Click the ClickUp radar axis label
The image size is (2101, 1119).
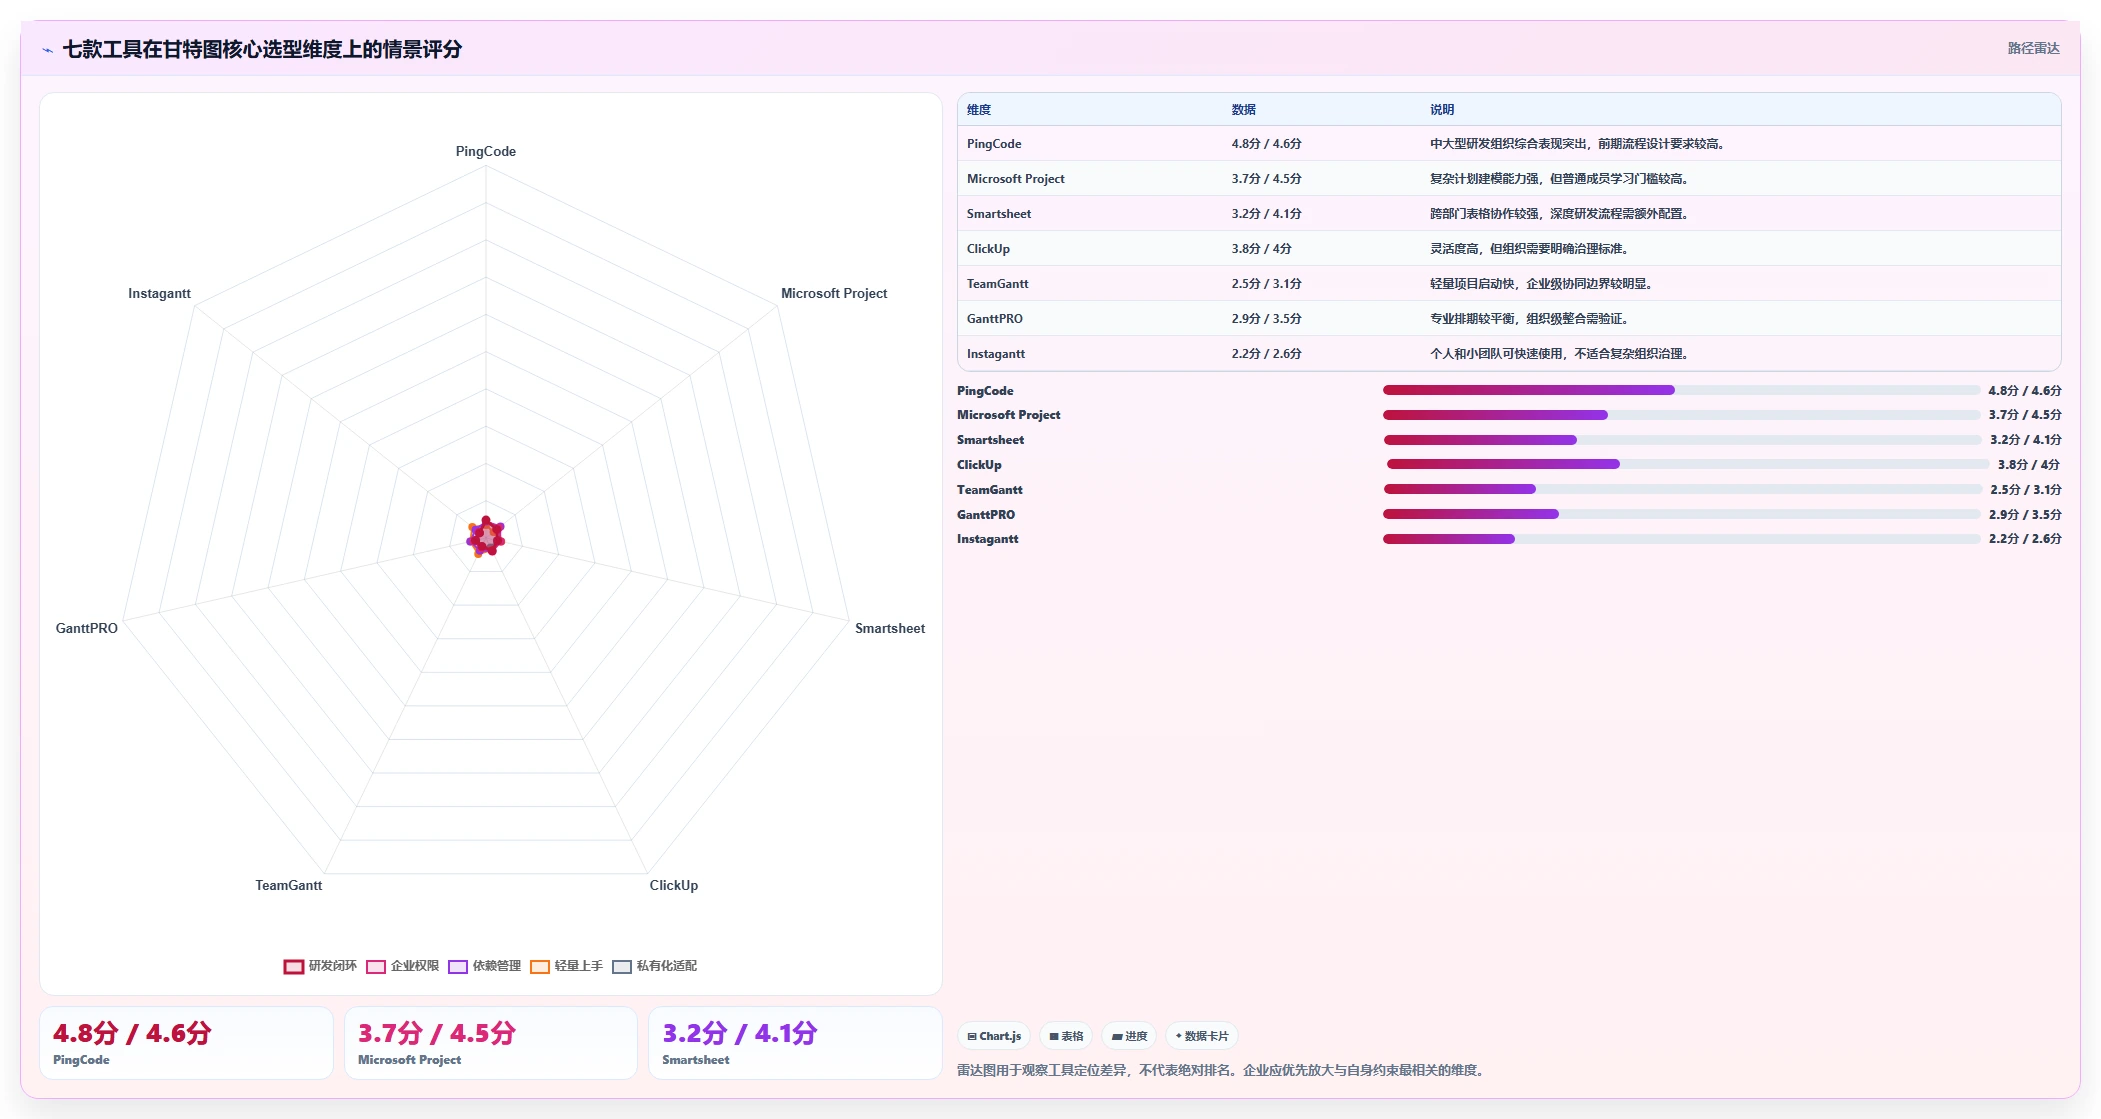(674, 886)
